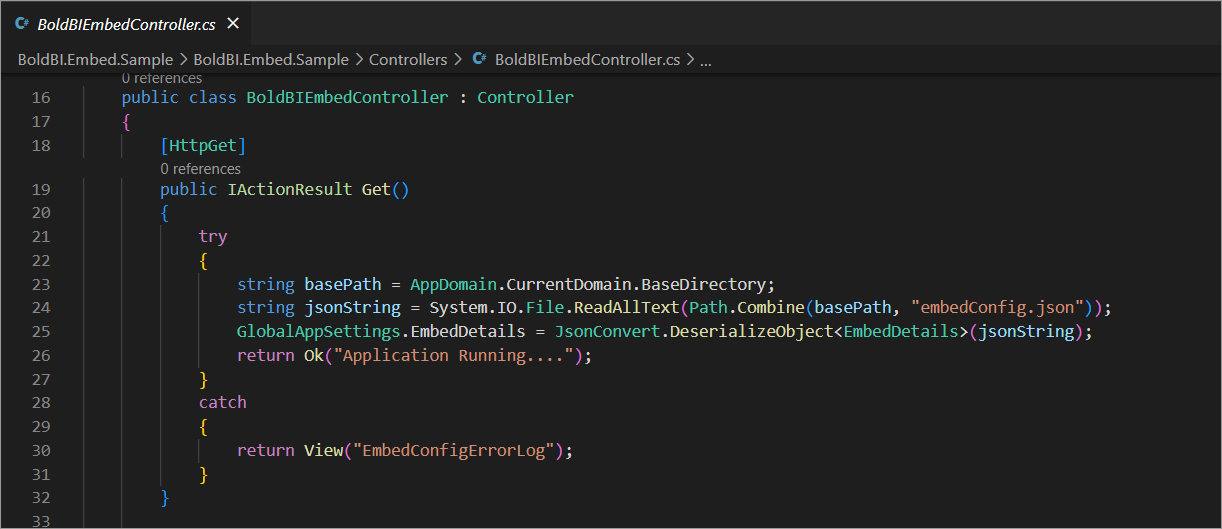This screenshot has width=1222, height=529.
Task: Click the Controller base class name
Action: [x=526, y=98]
